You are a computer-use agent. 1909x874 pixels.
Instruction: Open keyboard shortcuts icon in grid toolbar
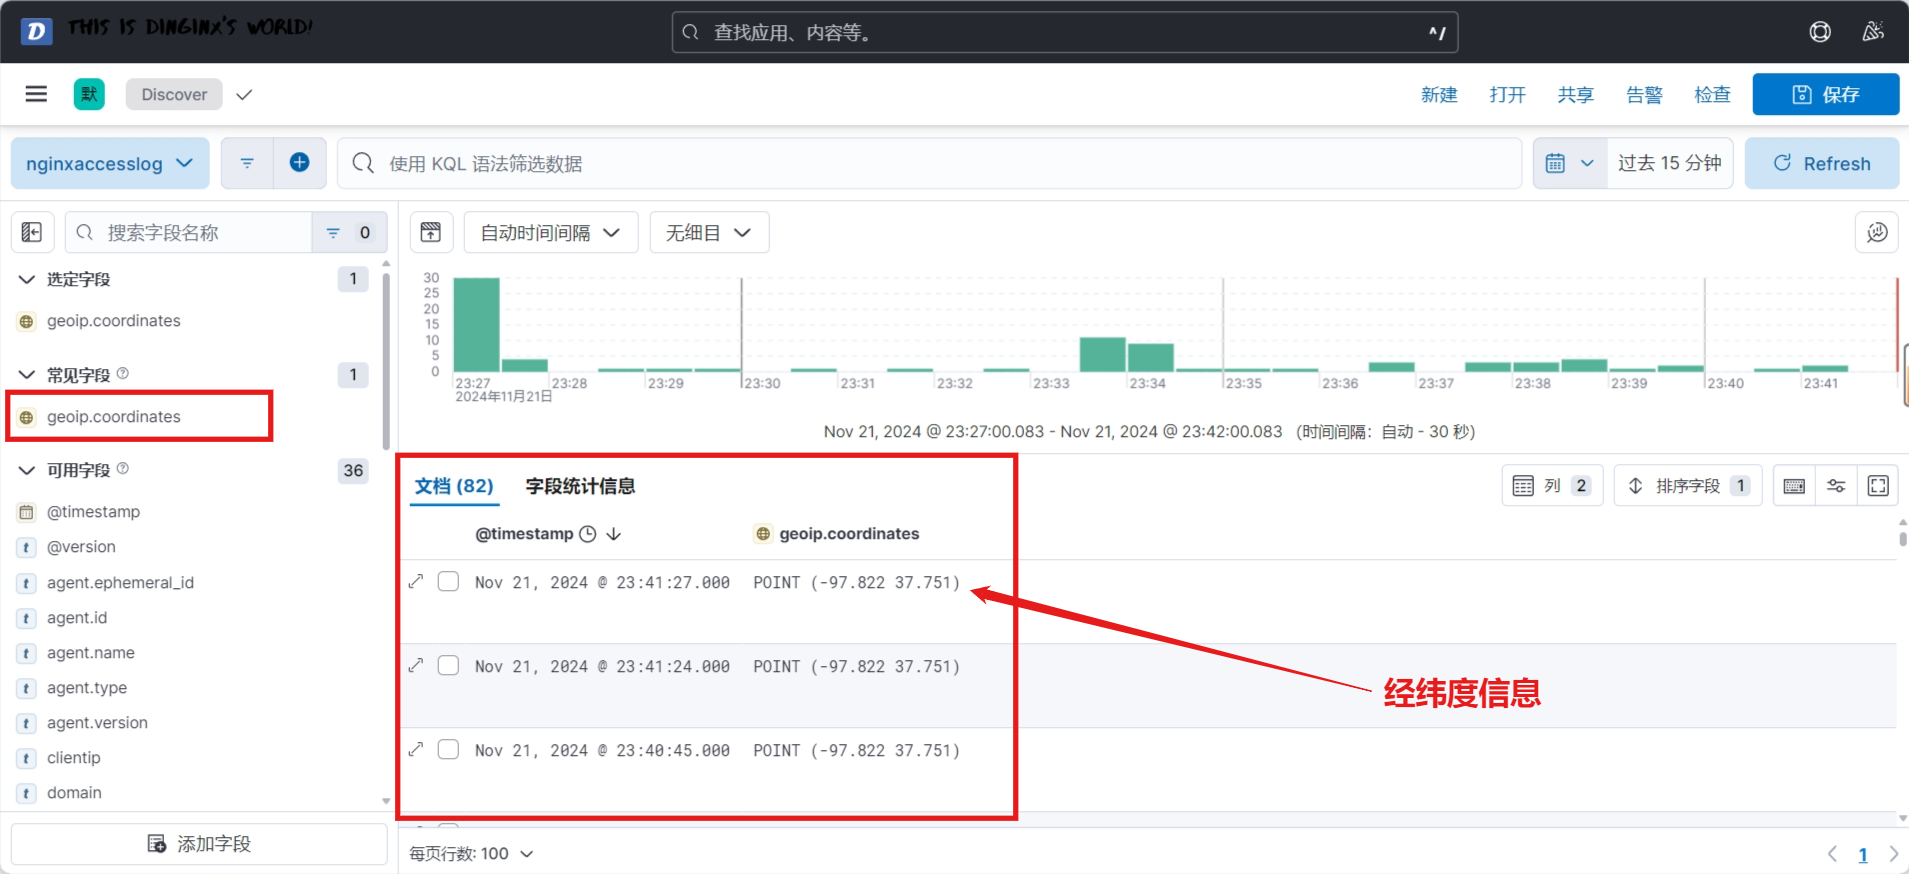1794,485
